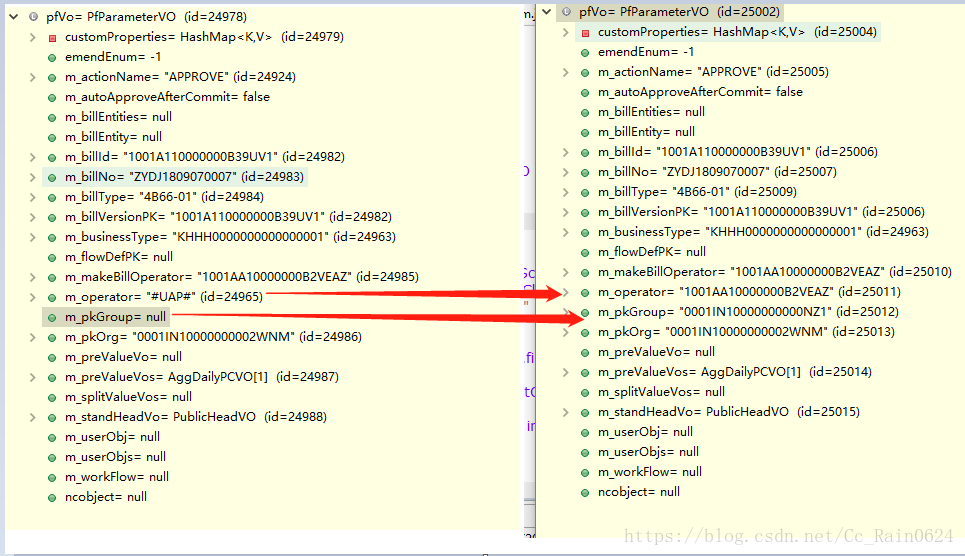The height and width of the screenshot is (556, 965).
Task: Click the green icon beside m_pkGroup= null
Action: [x=52, y=318]
